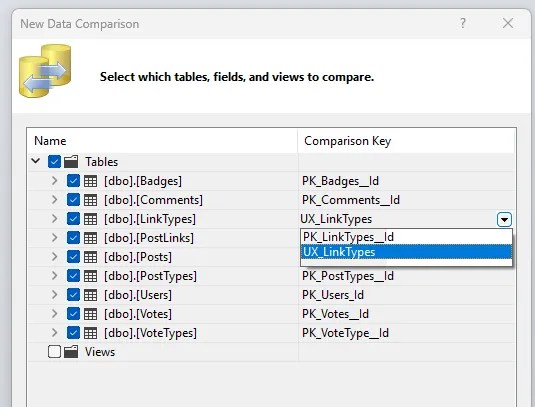This screenshot has width=535, height=407.
Task: Expand the [dbo].[Posts] row
Action: click(54, 257)
